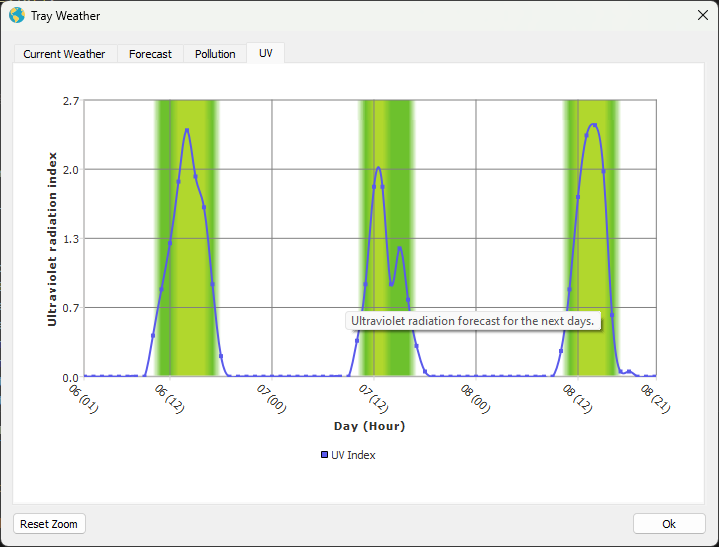The height and width of the screenshot is (547, 719).
Task: Click the 1.3 y-axis value
Action: tap(71, 239)
